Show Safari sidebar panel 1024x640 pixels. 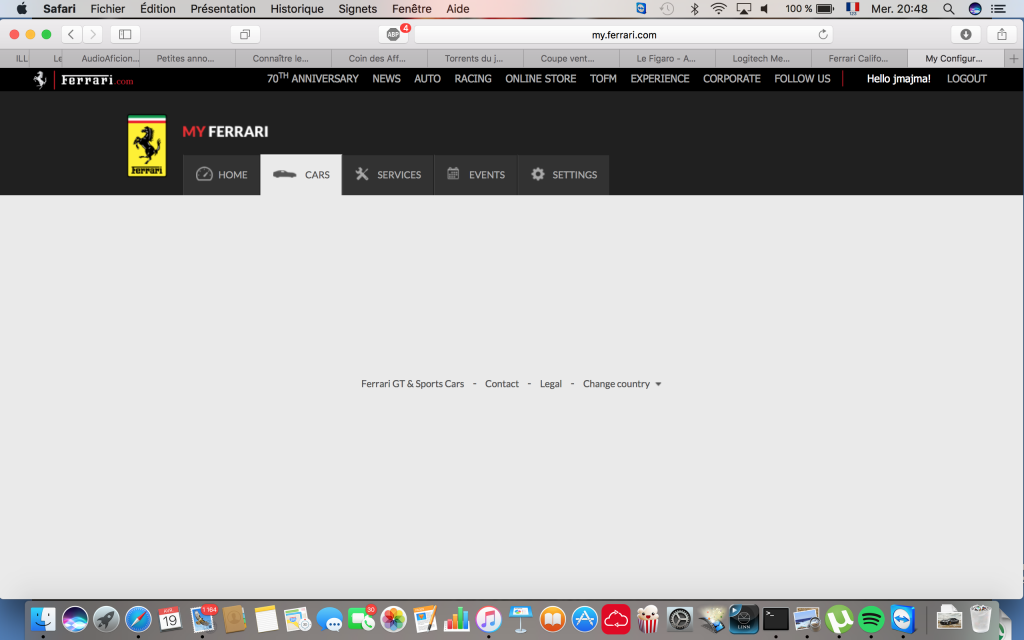point(125,35)
